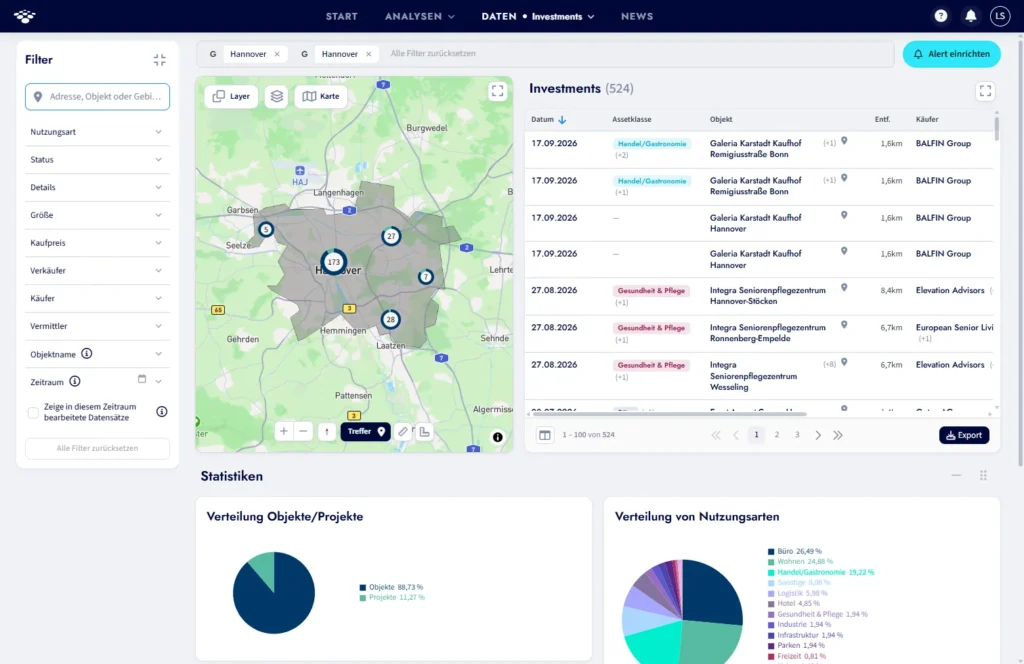Show info about edited records checkbox

tap(161, 411)
